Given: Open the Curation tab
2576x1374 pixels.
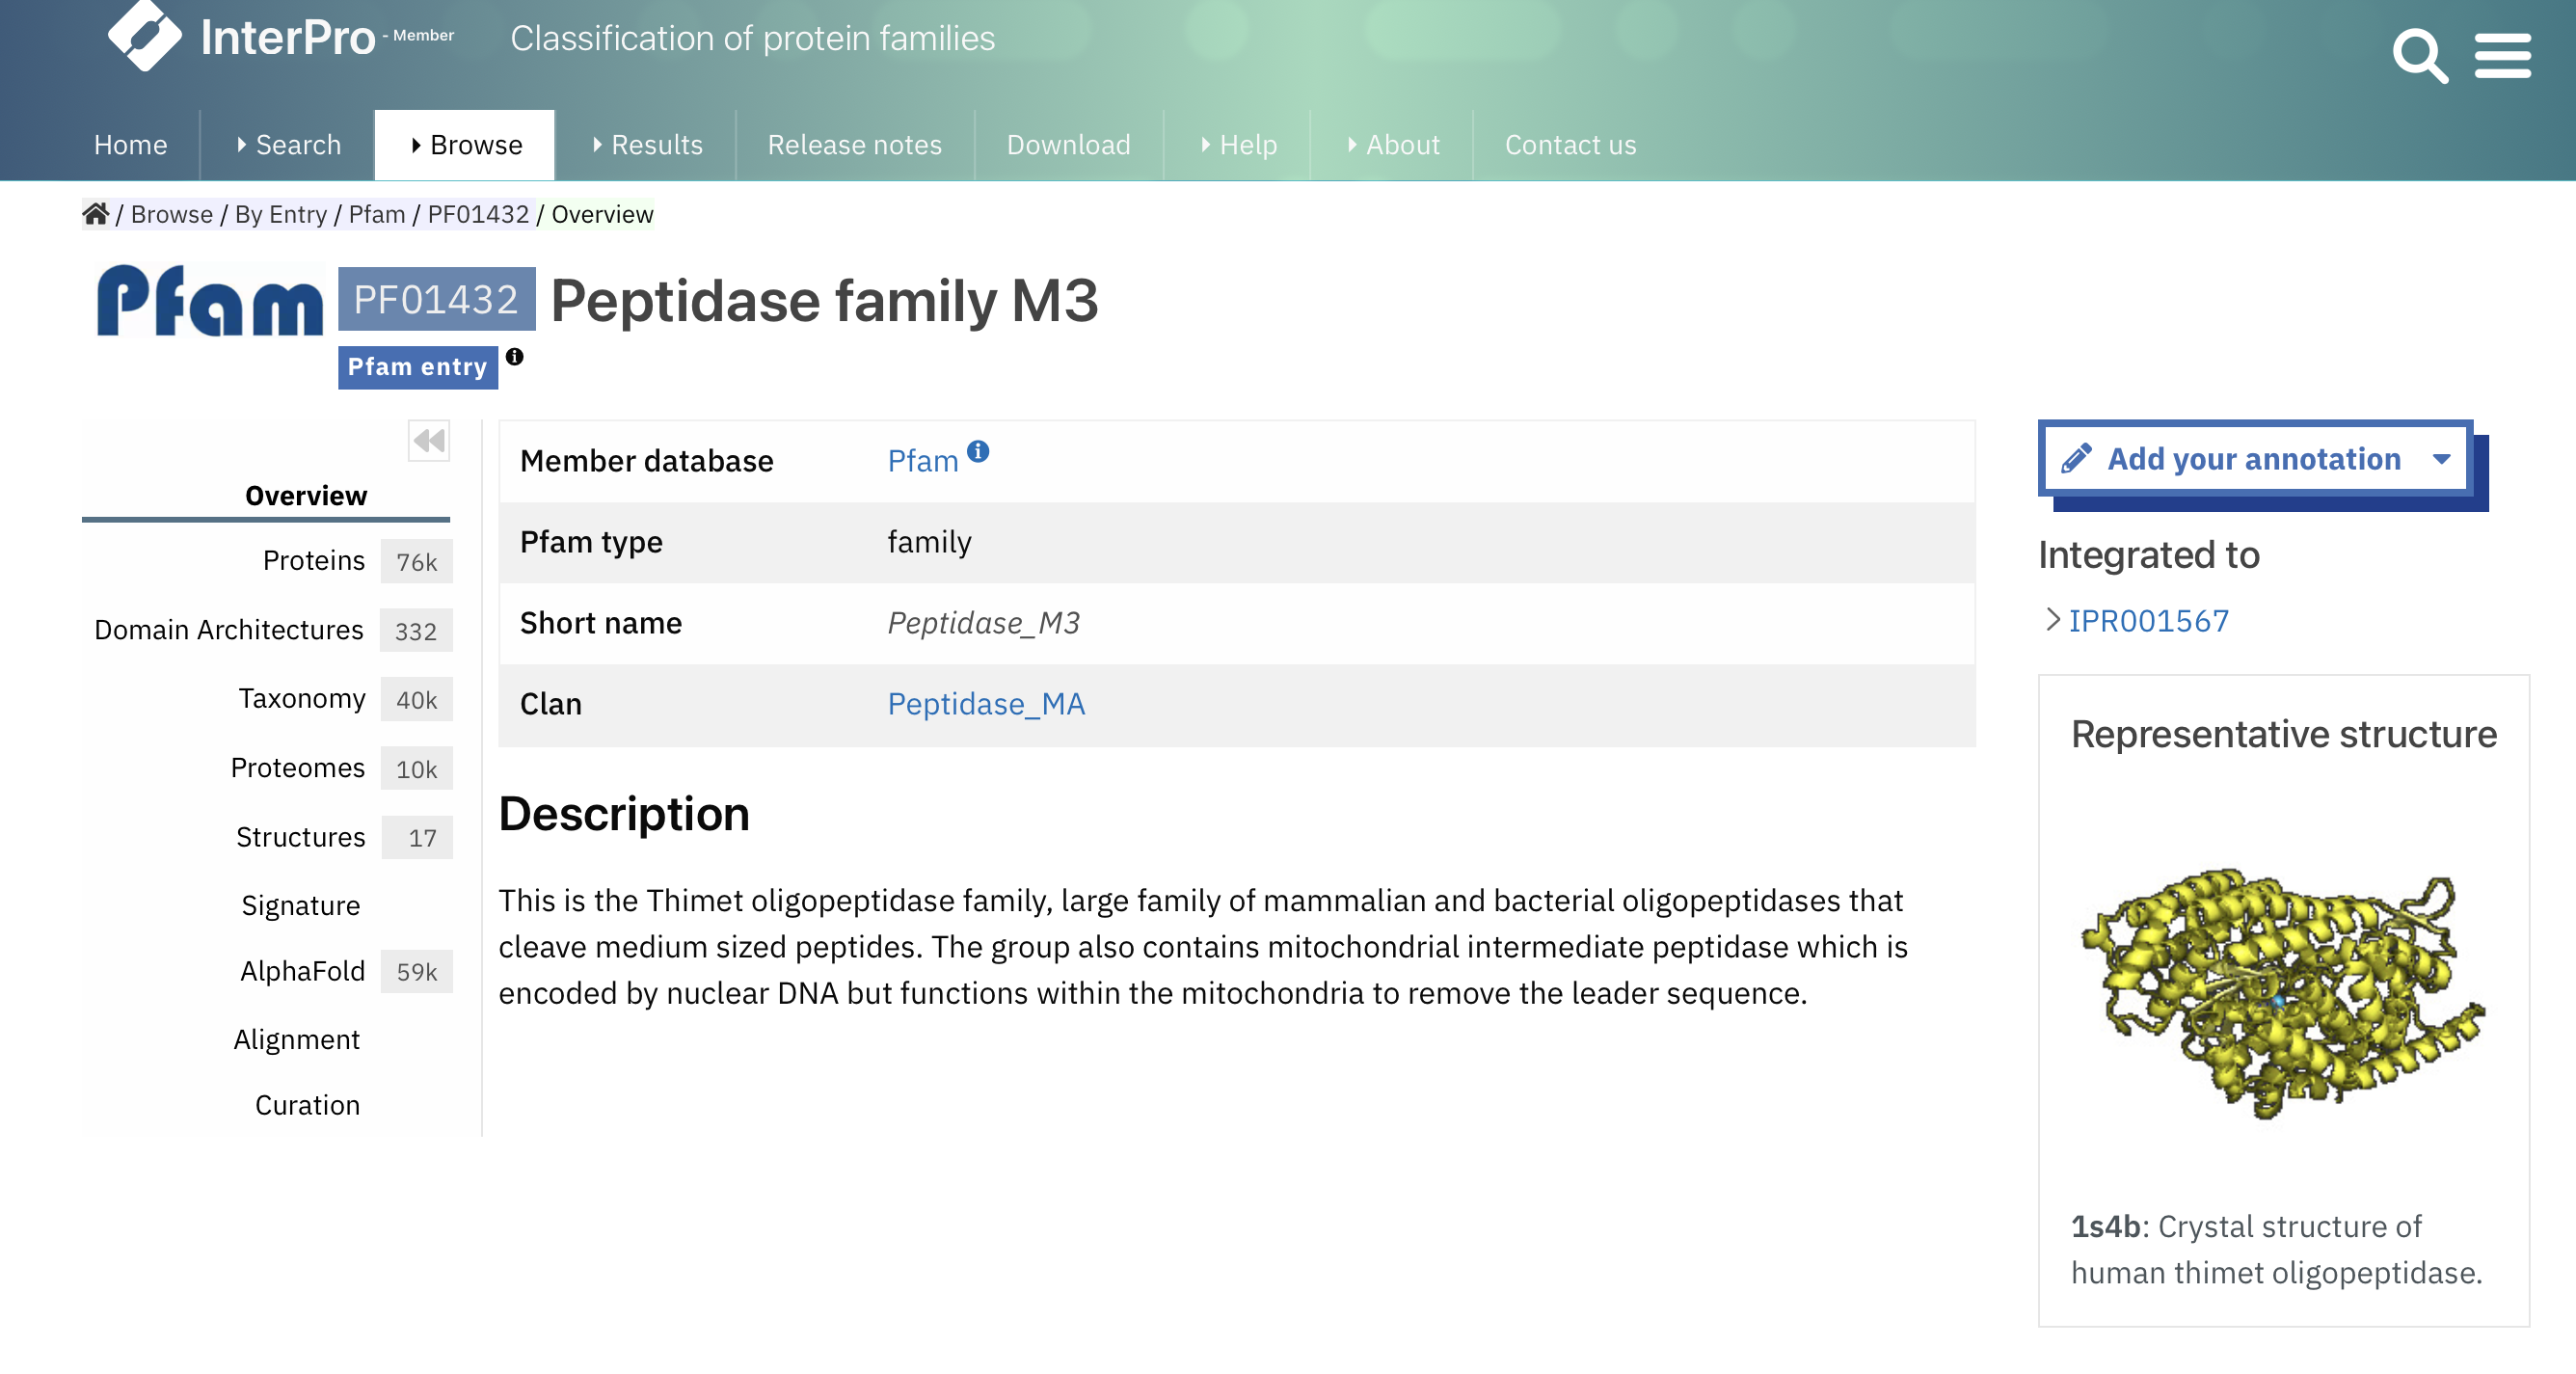Looking at the screenshot, I should click(x=308, y=1105).
